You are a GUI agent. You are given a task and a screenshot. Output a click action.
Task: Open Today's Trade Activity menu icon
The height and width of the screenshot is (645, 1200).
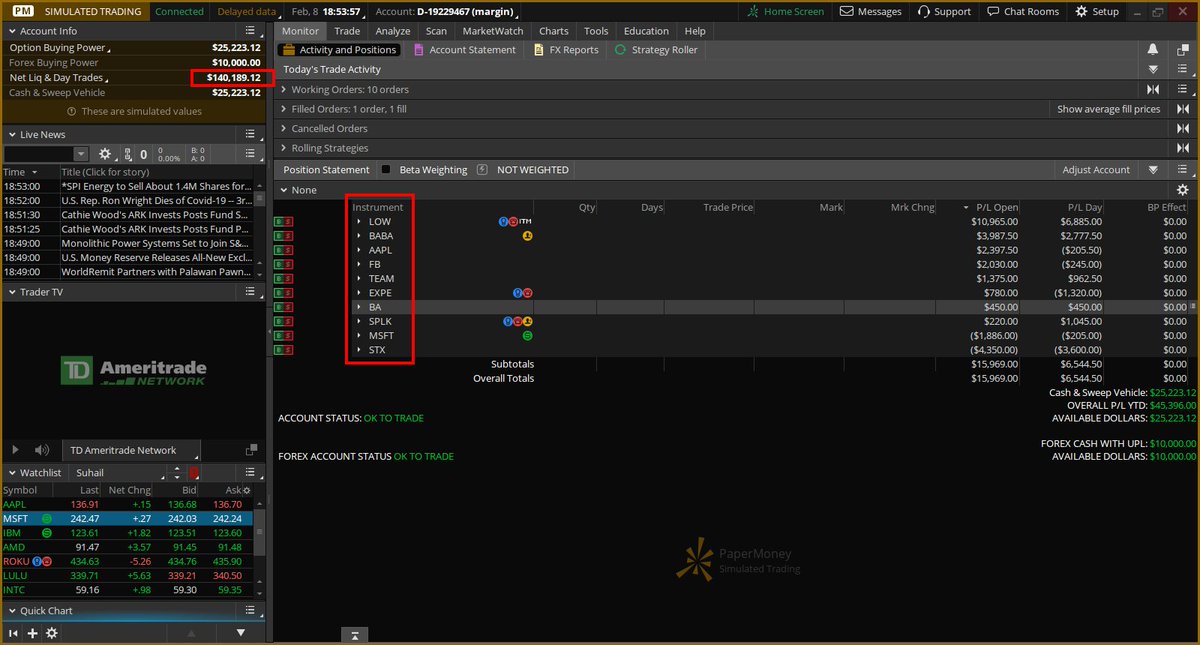pyautogui.click(x=1182, y=70)
